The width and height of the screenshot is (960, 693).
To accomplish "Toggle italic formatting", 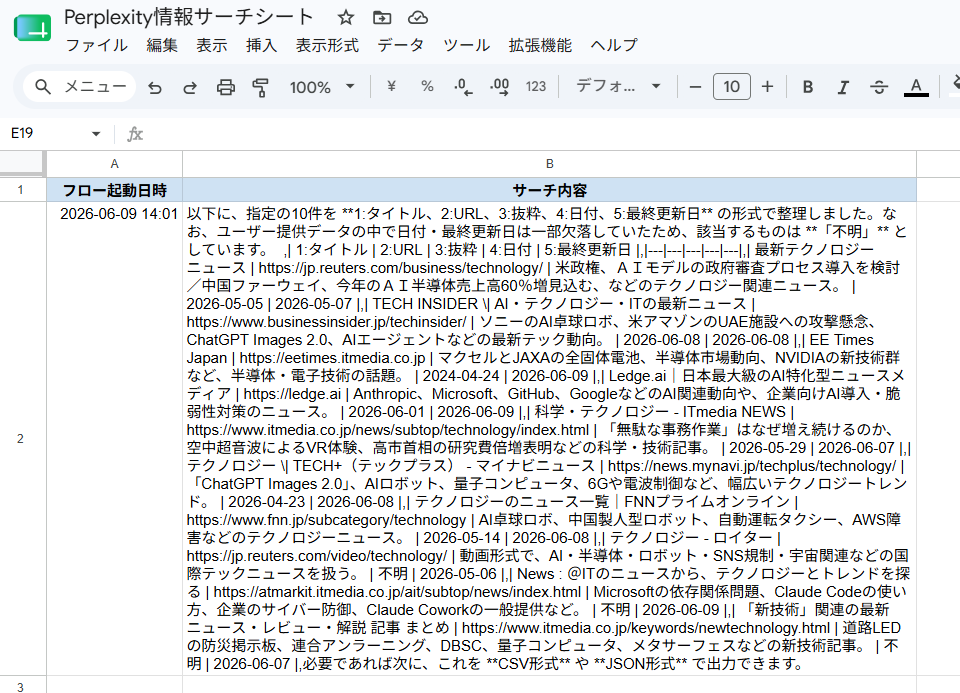I will click(843, 87).
